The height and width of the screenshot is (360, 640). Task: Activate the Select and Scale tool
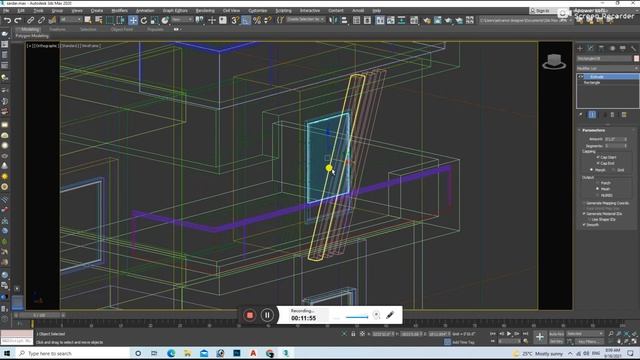coord(154,20)
